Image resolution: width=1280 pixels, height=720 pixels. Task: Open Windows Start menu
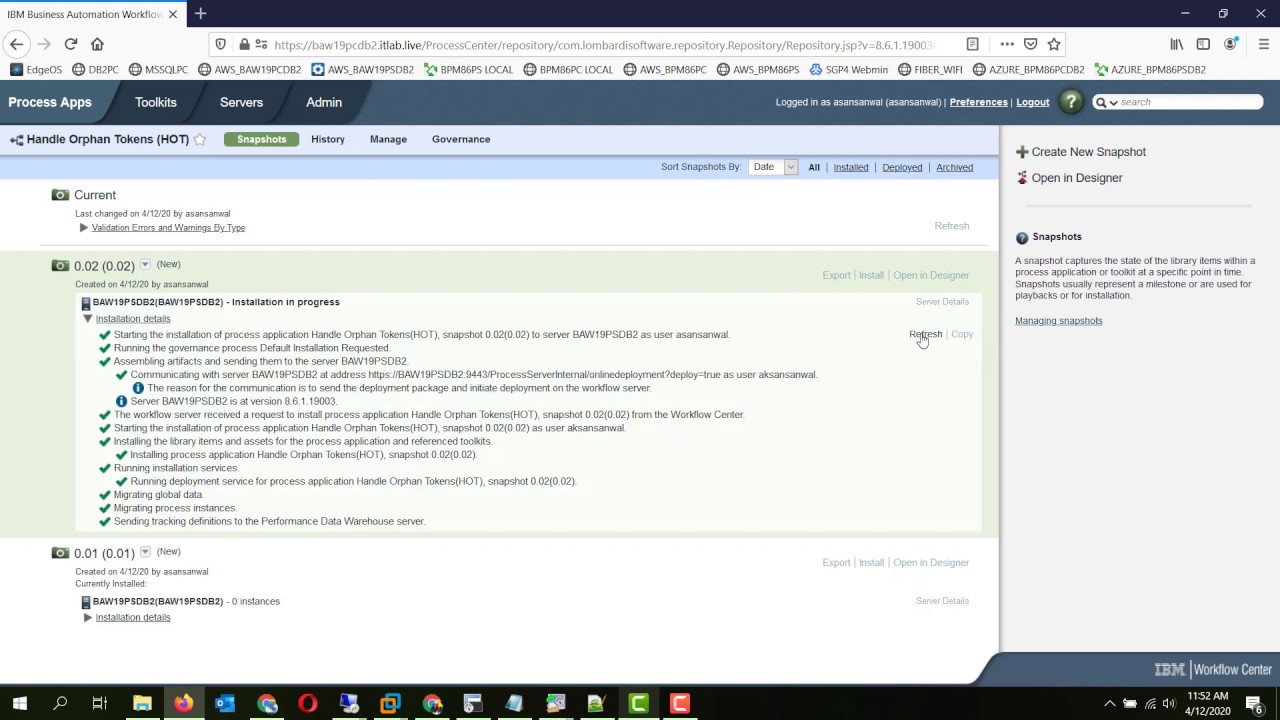click(20, 703)
